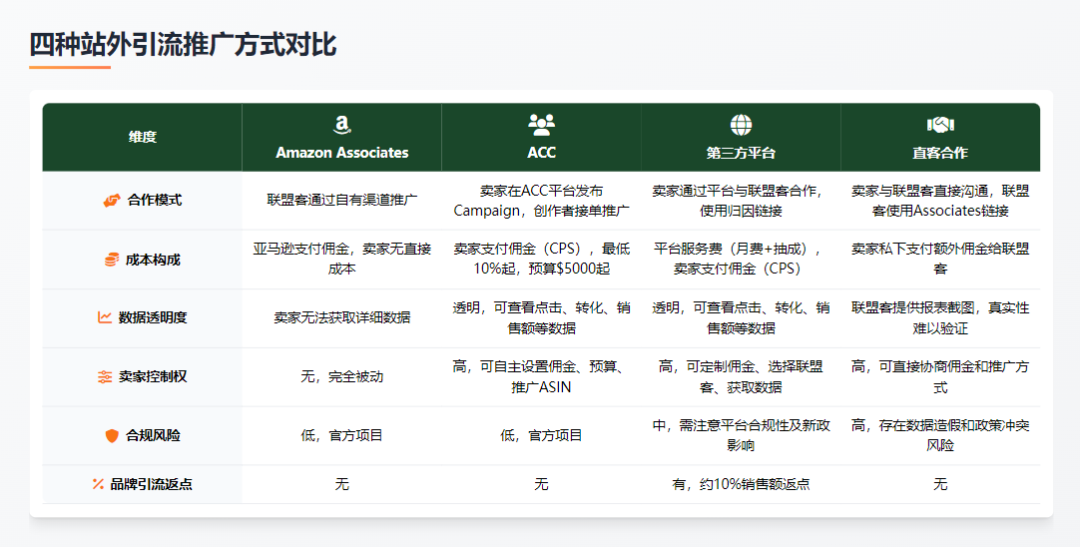
Task: Click the chart line icon beside 数据透明度
Action: tap(105, 318)
